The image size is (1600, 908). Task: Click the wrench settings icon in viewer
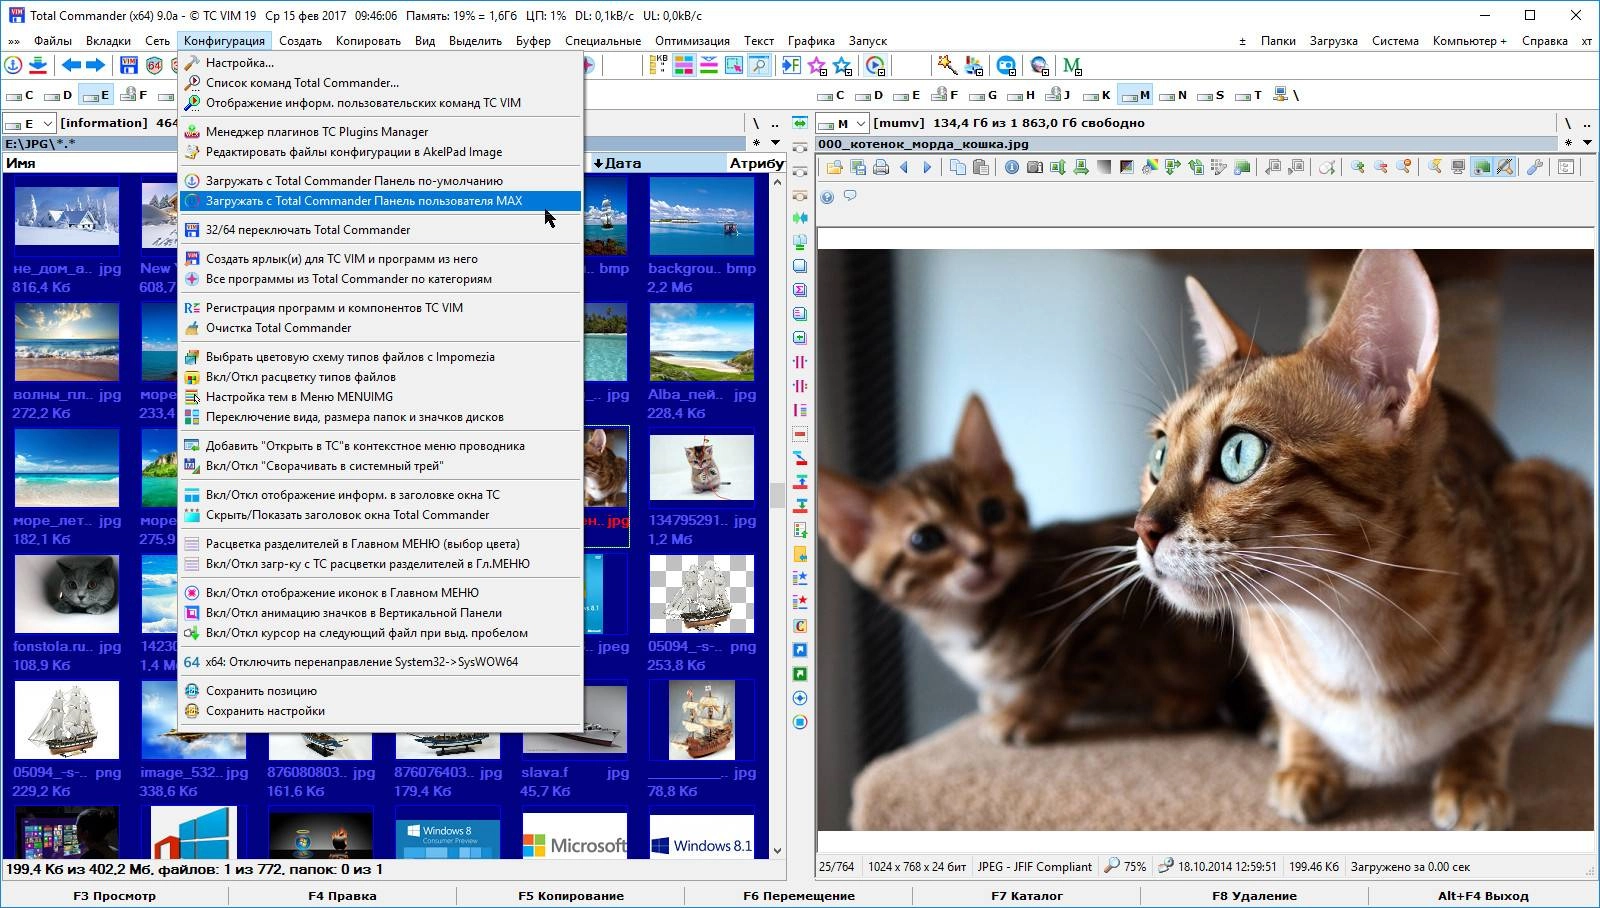pyautogui.click(x=1534, y=167)
